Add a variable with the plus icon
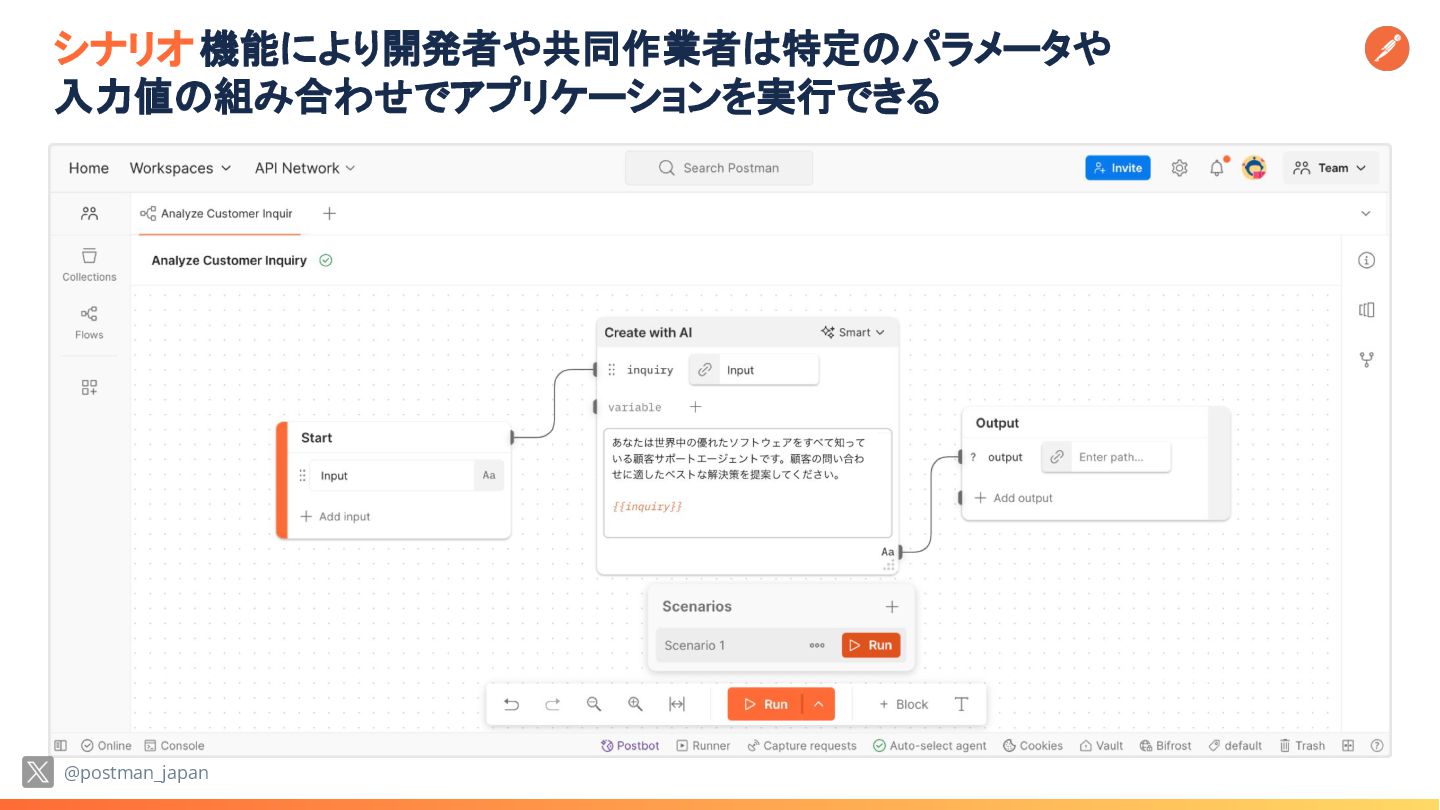Image resolution: width=1440 pixels, height=810 pixels. click(x=696, y=407)
